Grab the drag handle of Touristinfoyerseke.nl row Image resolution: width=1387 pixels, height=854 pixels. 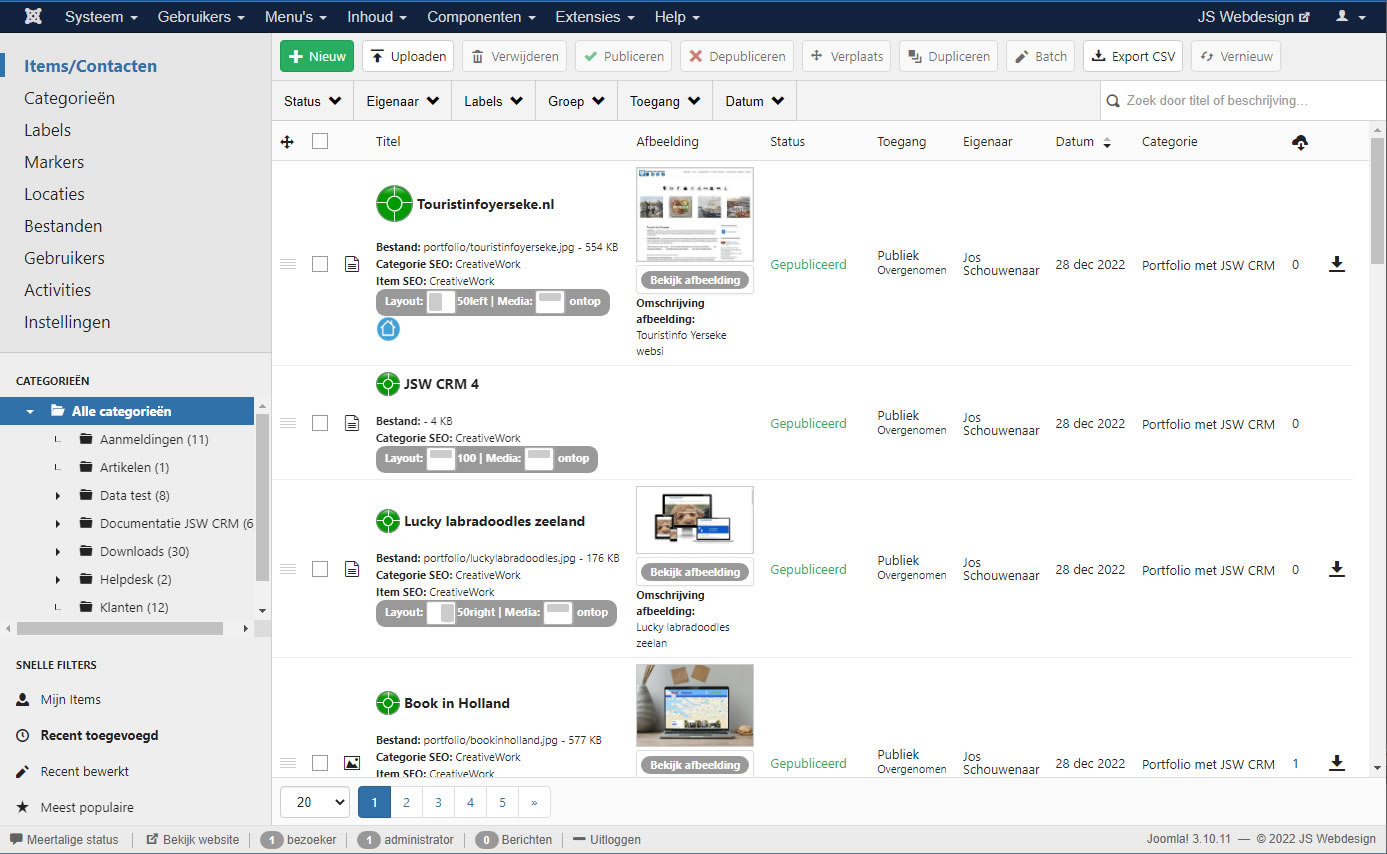[x=288, y=264]
